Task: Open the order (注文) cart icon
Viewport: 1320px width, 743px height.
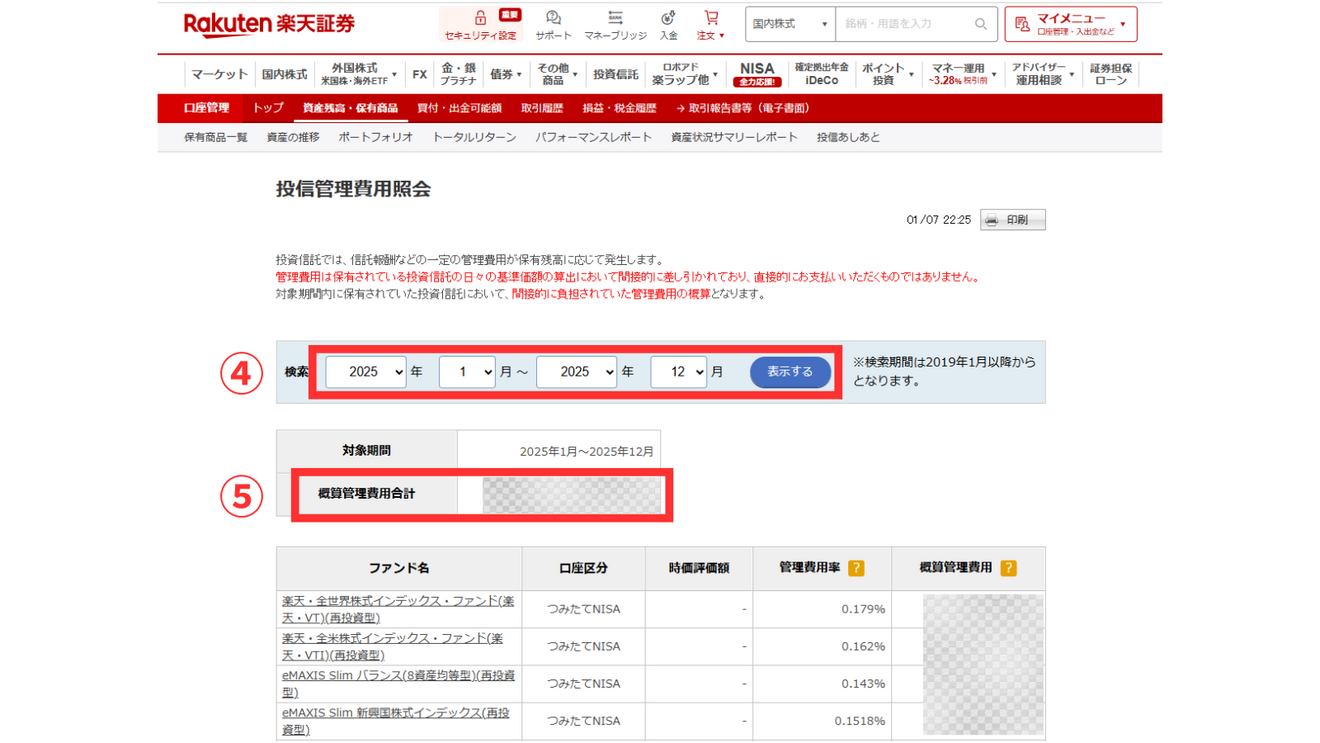Action: point(711,18)
